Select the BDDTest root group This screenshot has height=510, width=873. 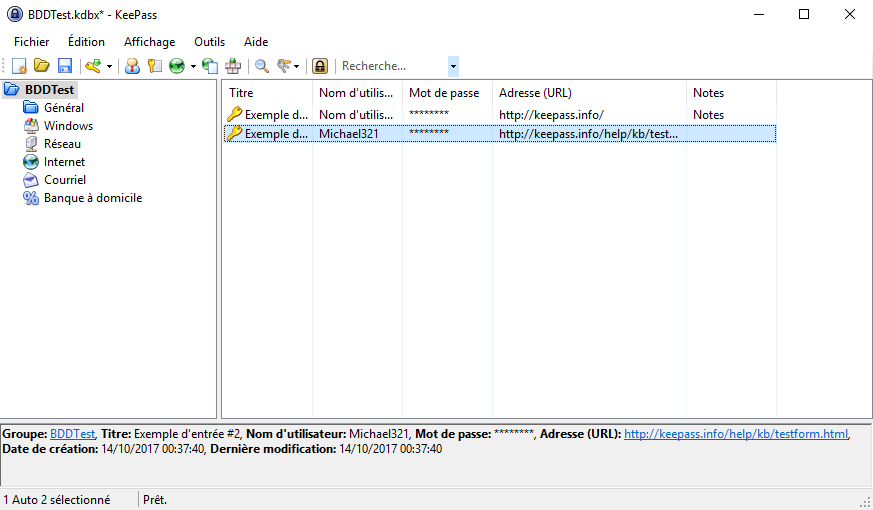(x=49, y=90)
